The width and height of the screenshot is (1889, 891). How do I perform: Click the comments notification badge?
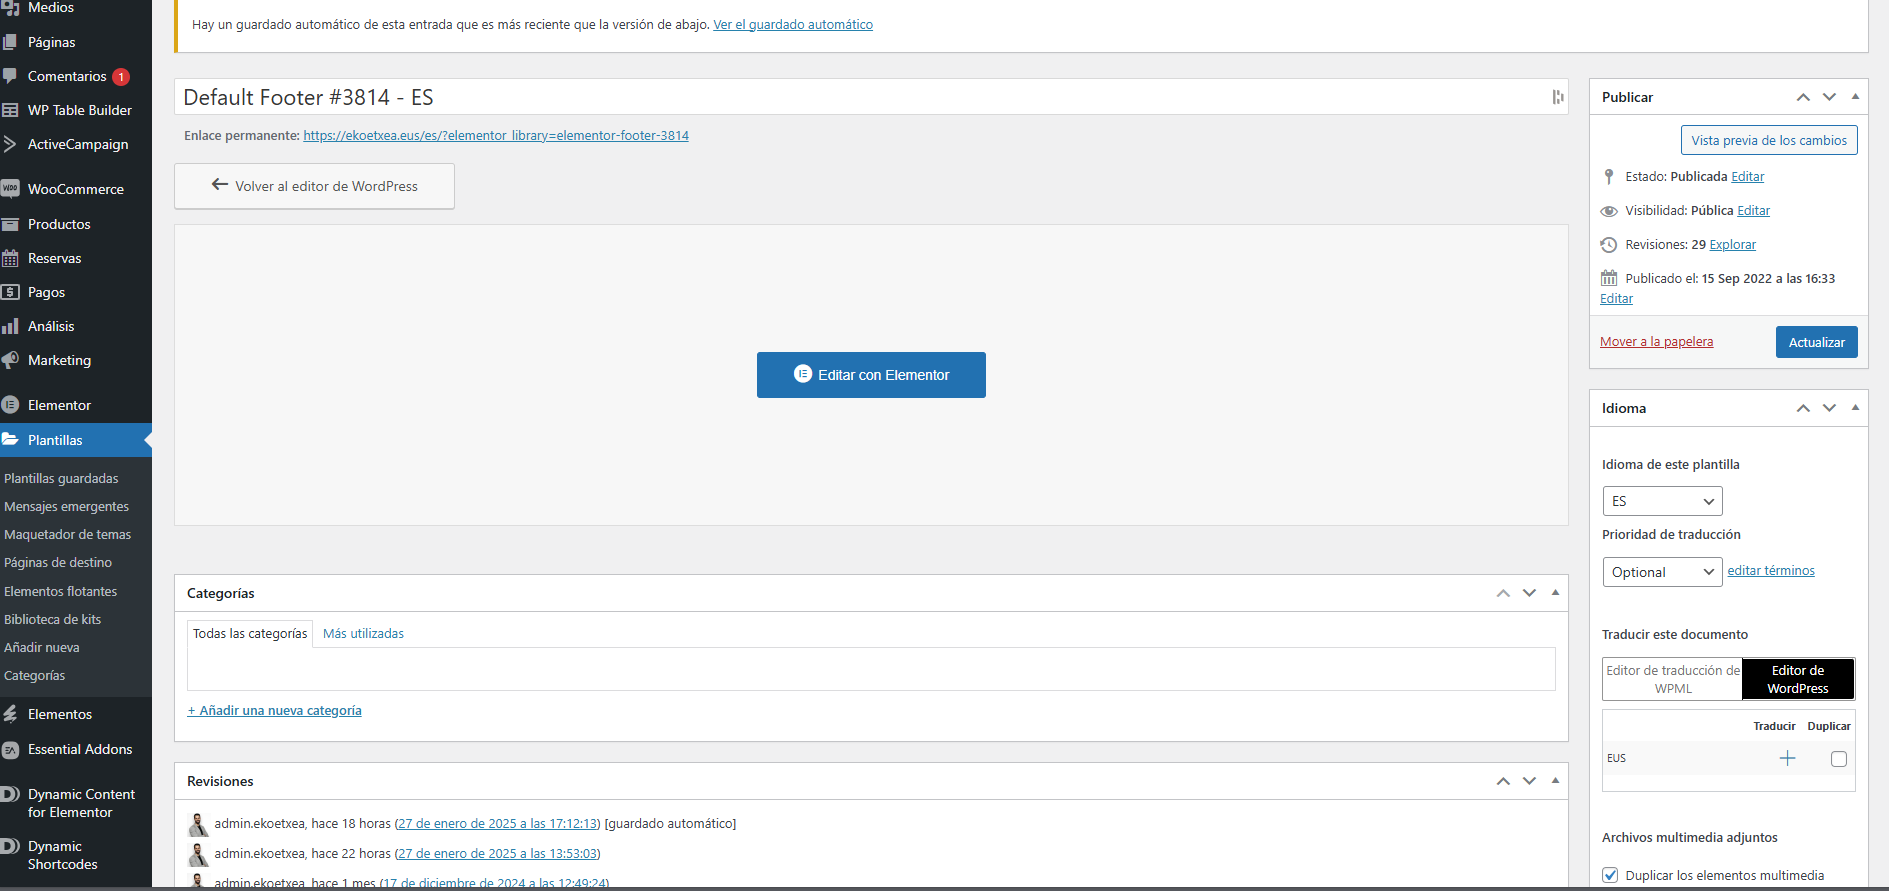pos(121,77)
